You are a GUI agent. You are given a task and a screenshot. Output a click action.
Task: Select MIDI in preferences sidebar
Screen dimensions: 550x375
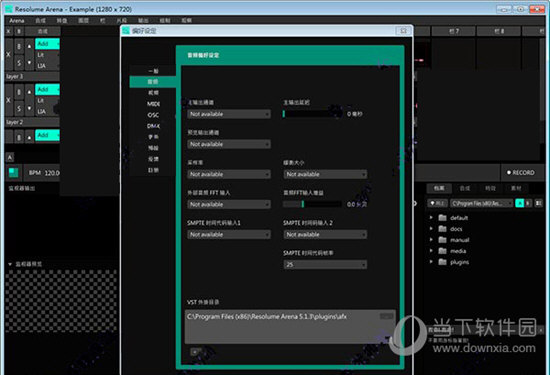153,104
